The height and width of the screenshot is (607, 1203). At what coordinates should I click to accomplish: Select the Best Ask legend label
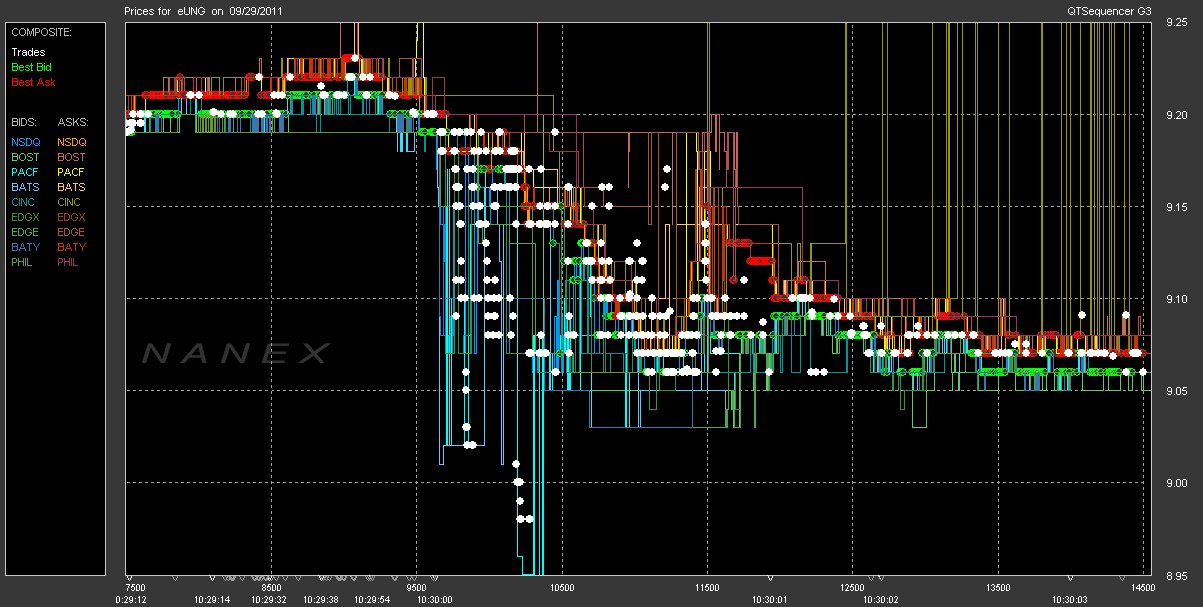[x=32, y=82]
